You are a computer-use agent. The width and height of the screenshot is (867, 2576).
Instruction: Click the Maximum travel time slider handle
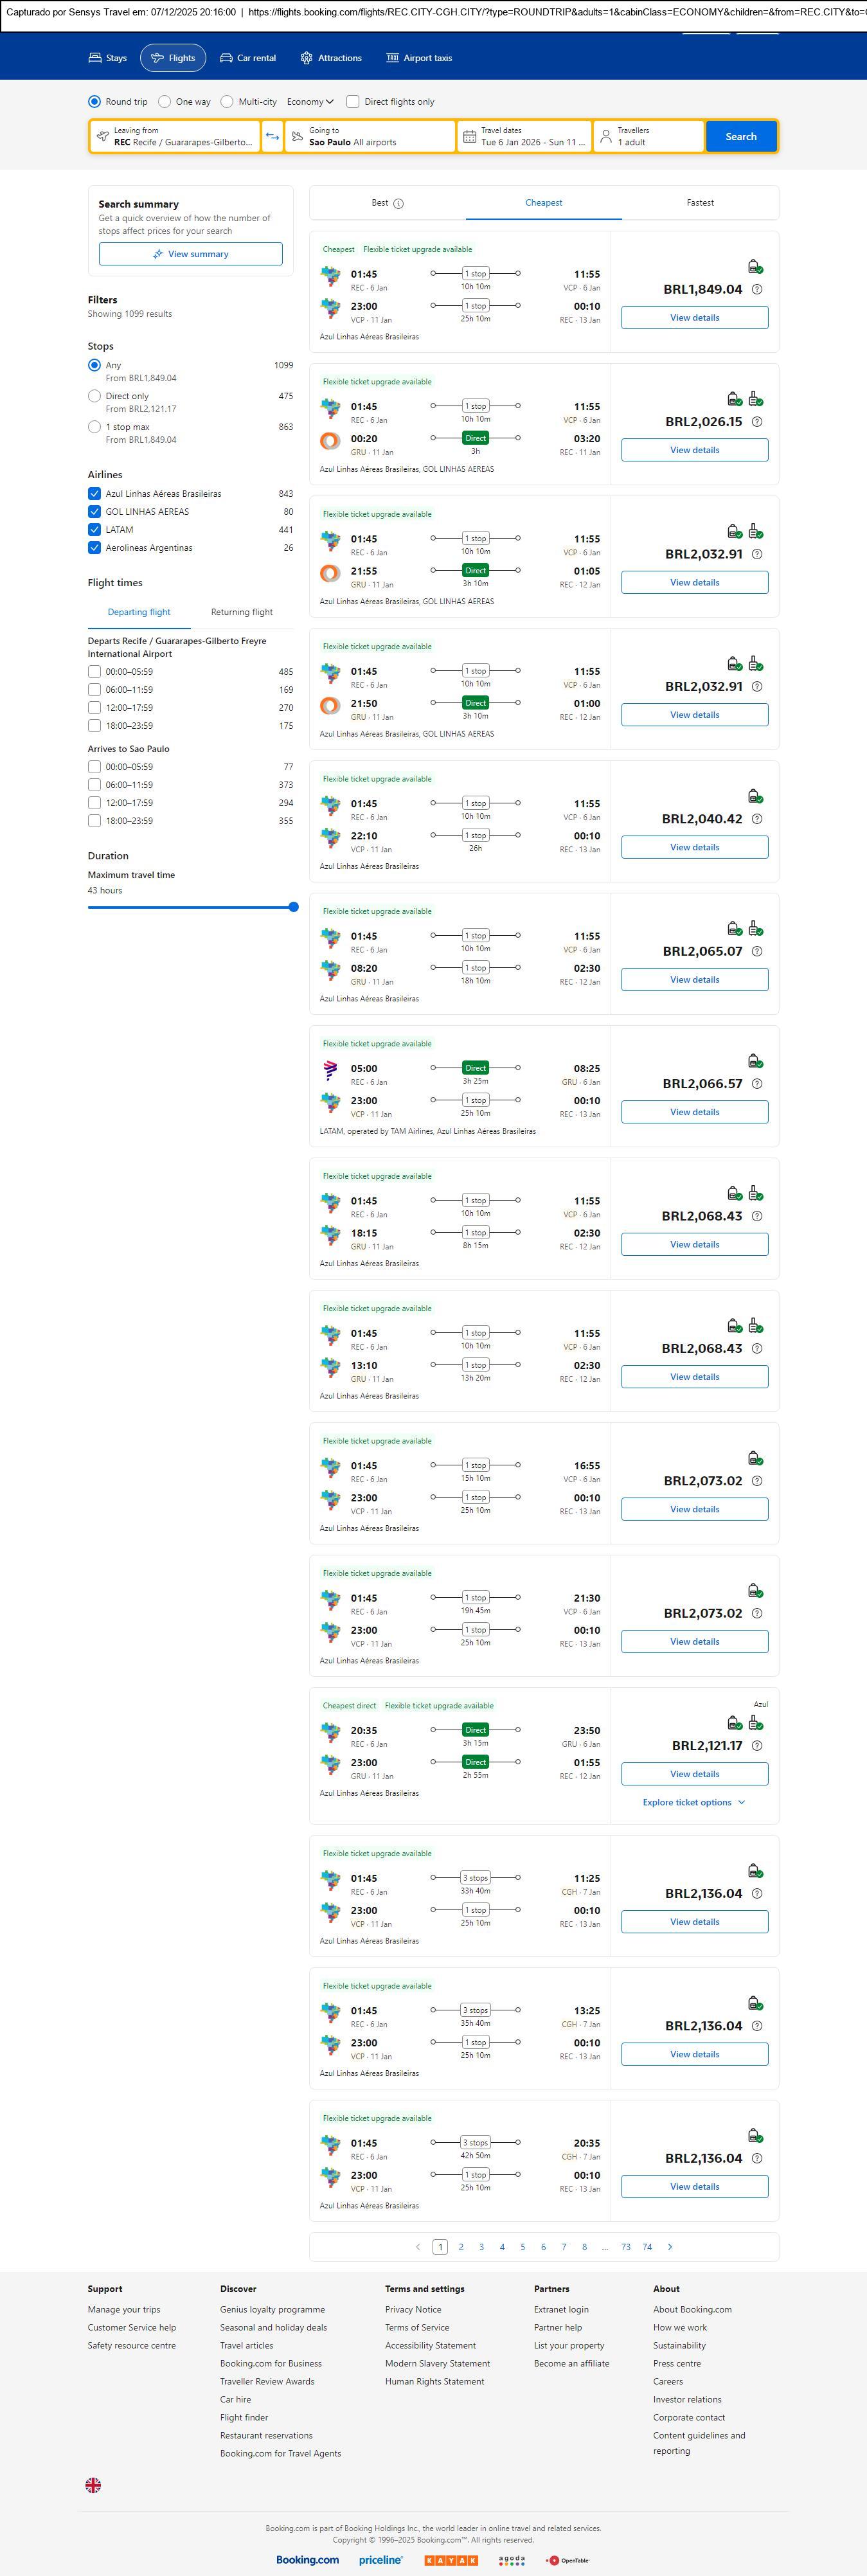coord(293,907)
